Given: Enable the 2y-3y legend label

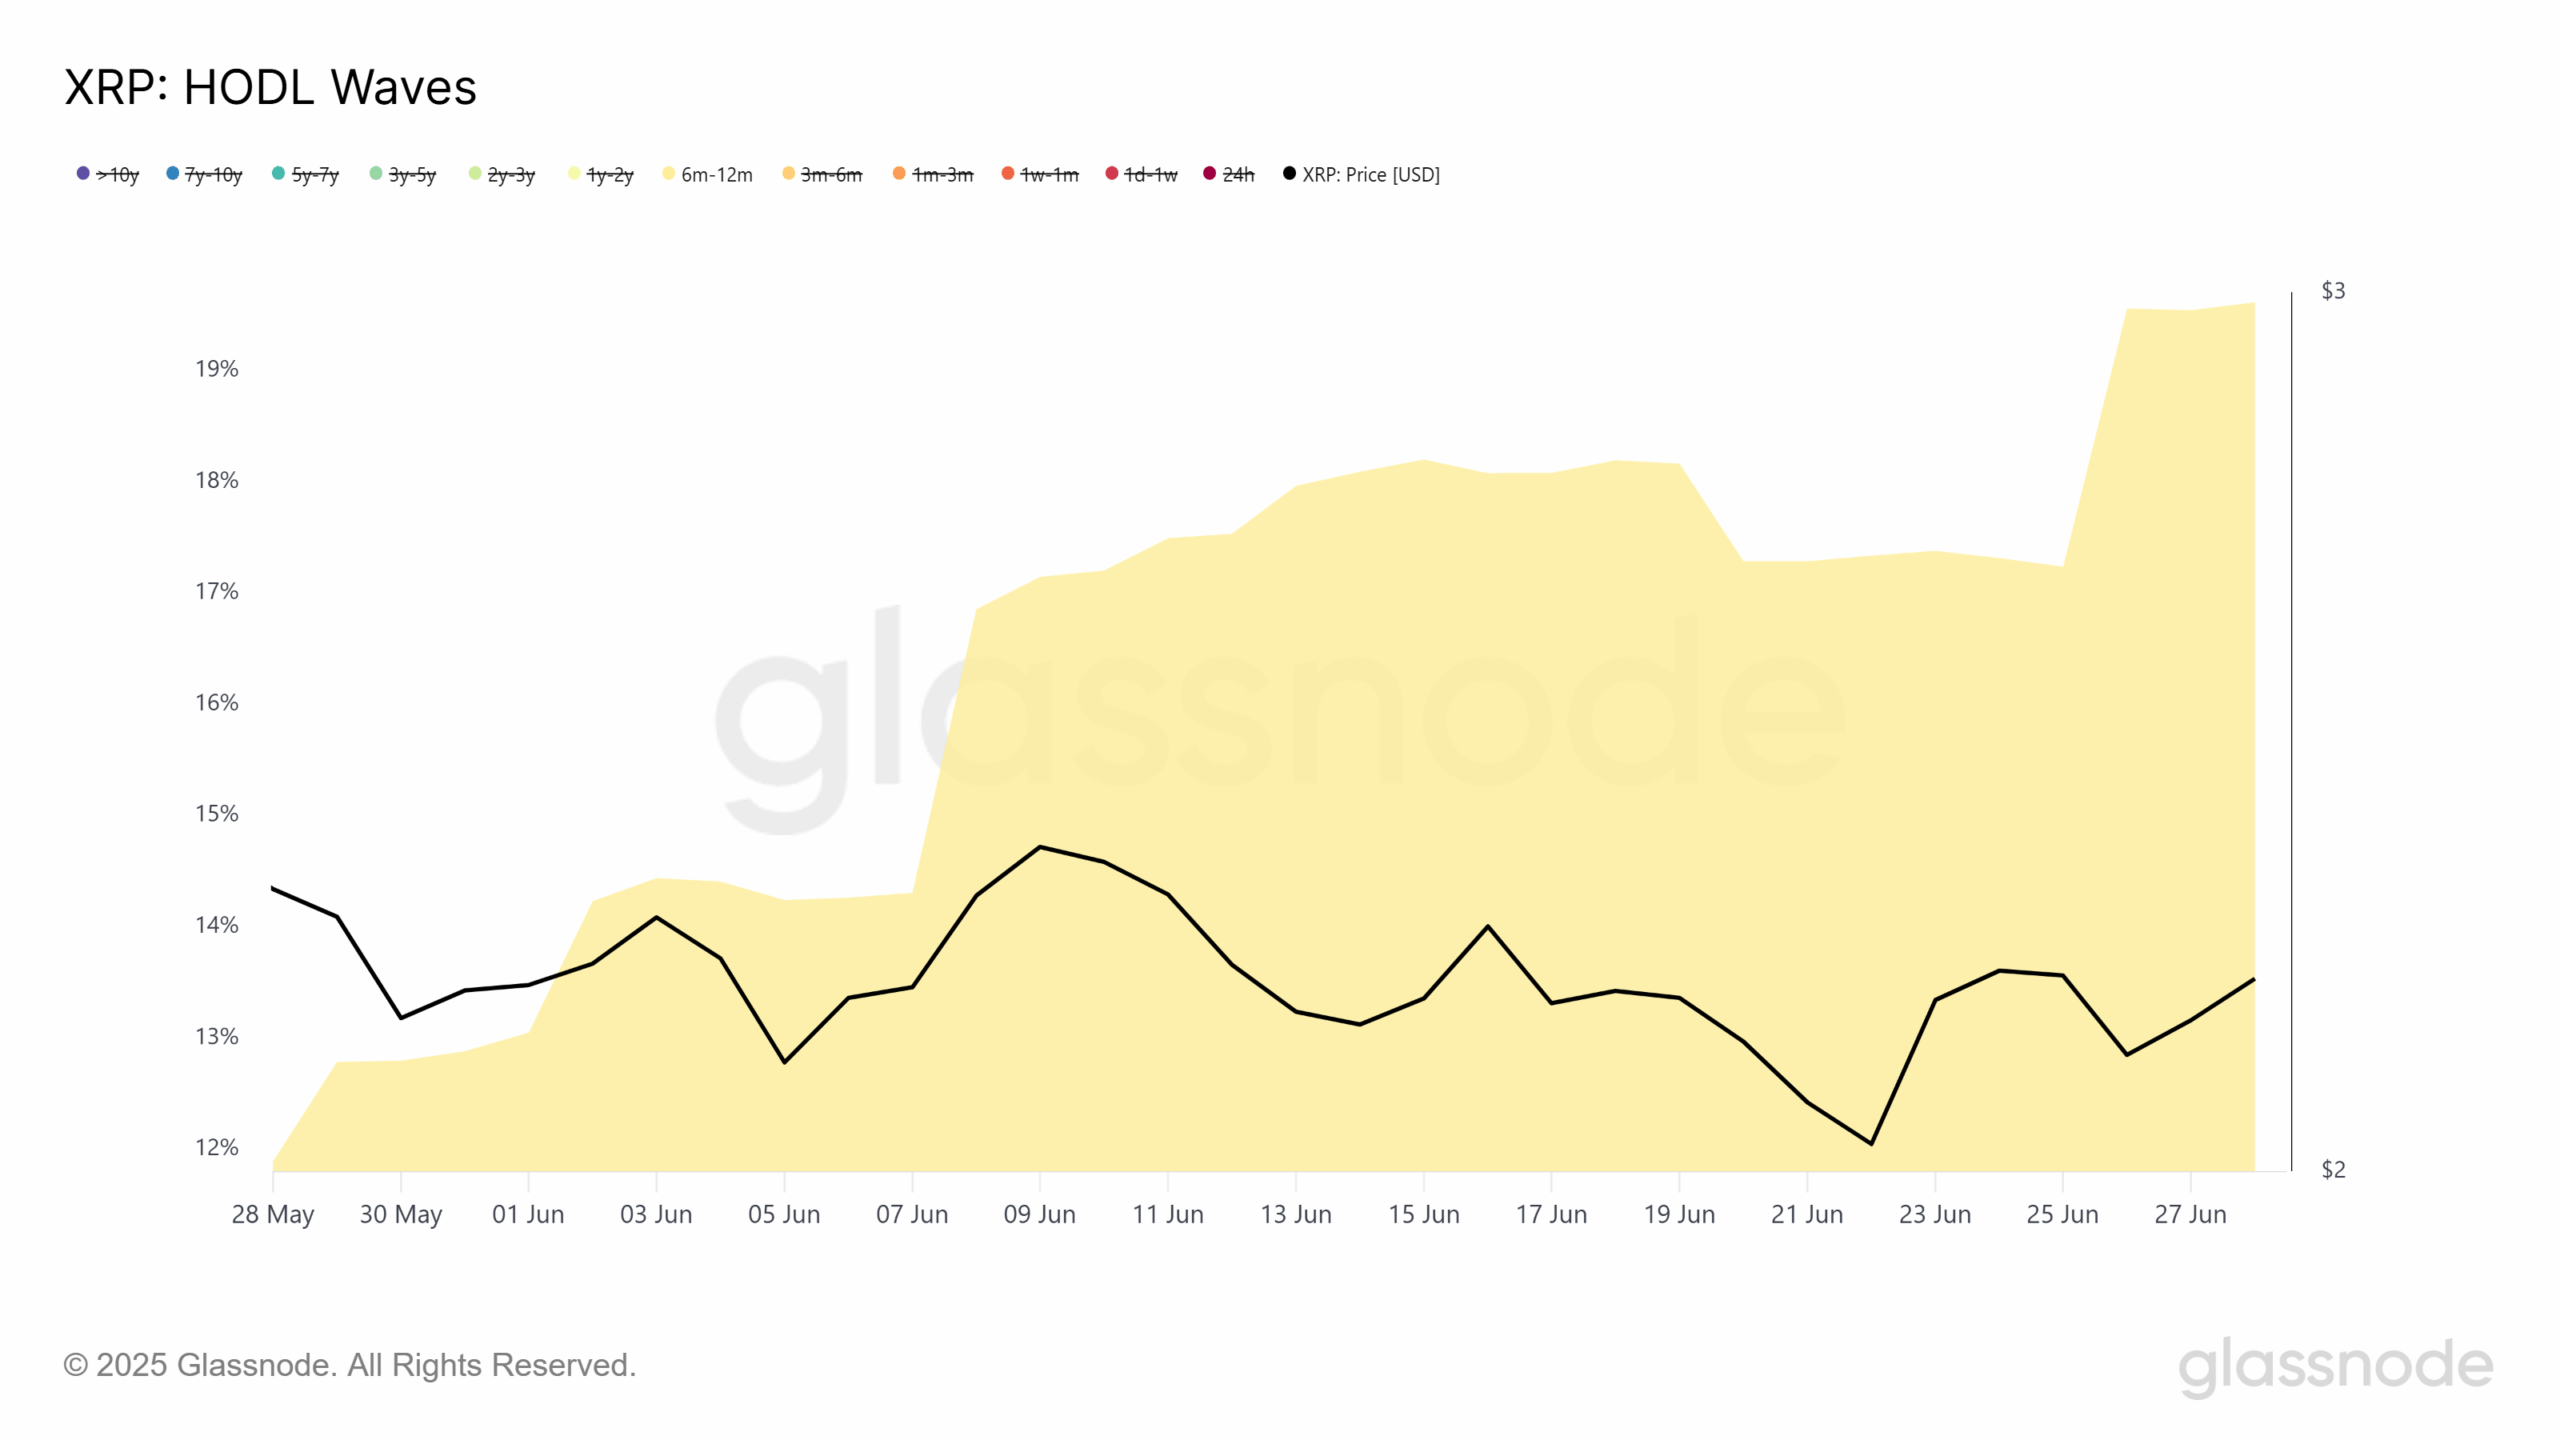Looking at the screenshot, I should [511, 175].
